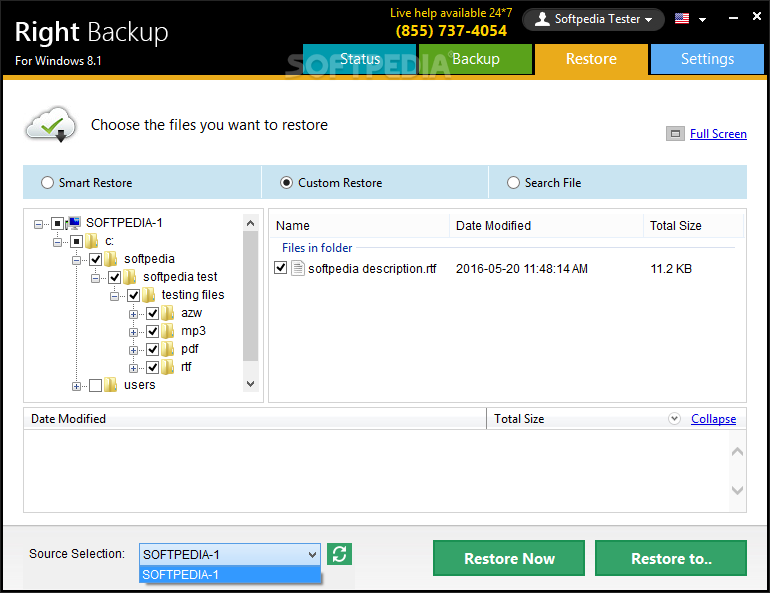Click the green refresh source icon

pos(339,554)
